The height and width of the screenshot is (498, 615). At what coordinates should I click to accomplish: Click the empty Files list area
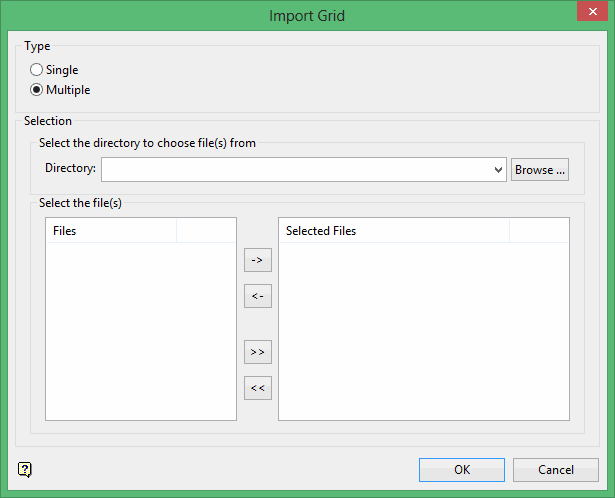(140, 330)
